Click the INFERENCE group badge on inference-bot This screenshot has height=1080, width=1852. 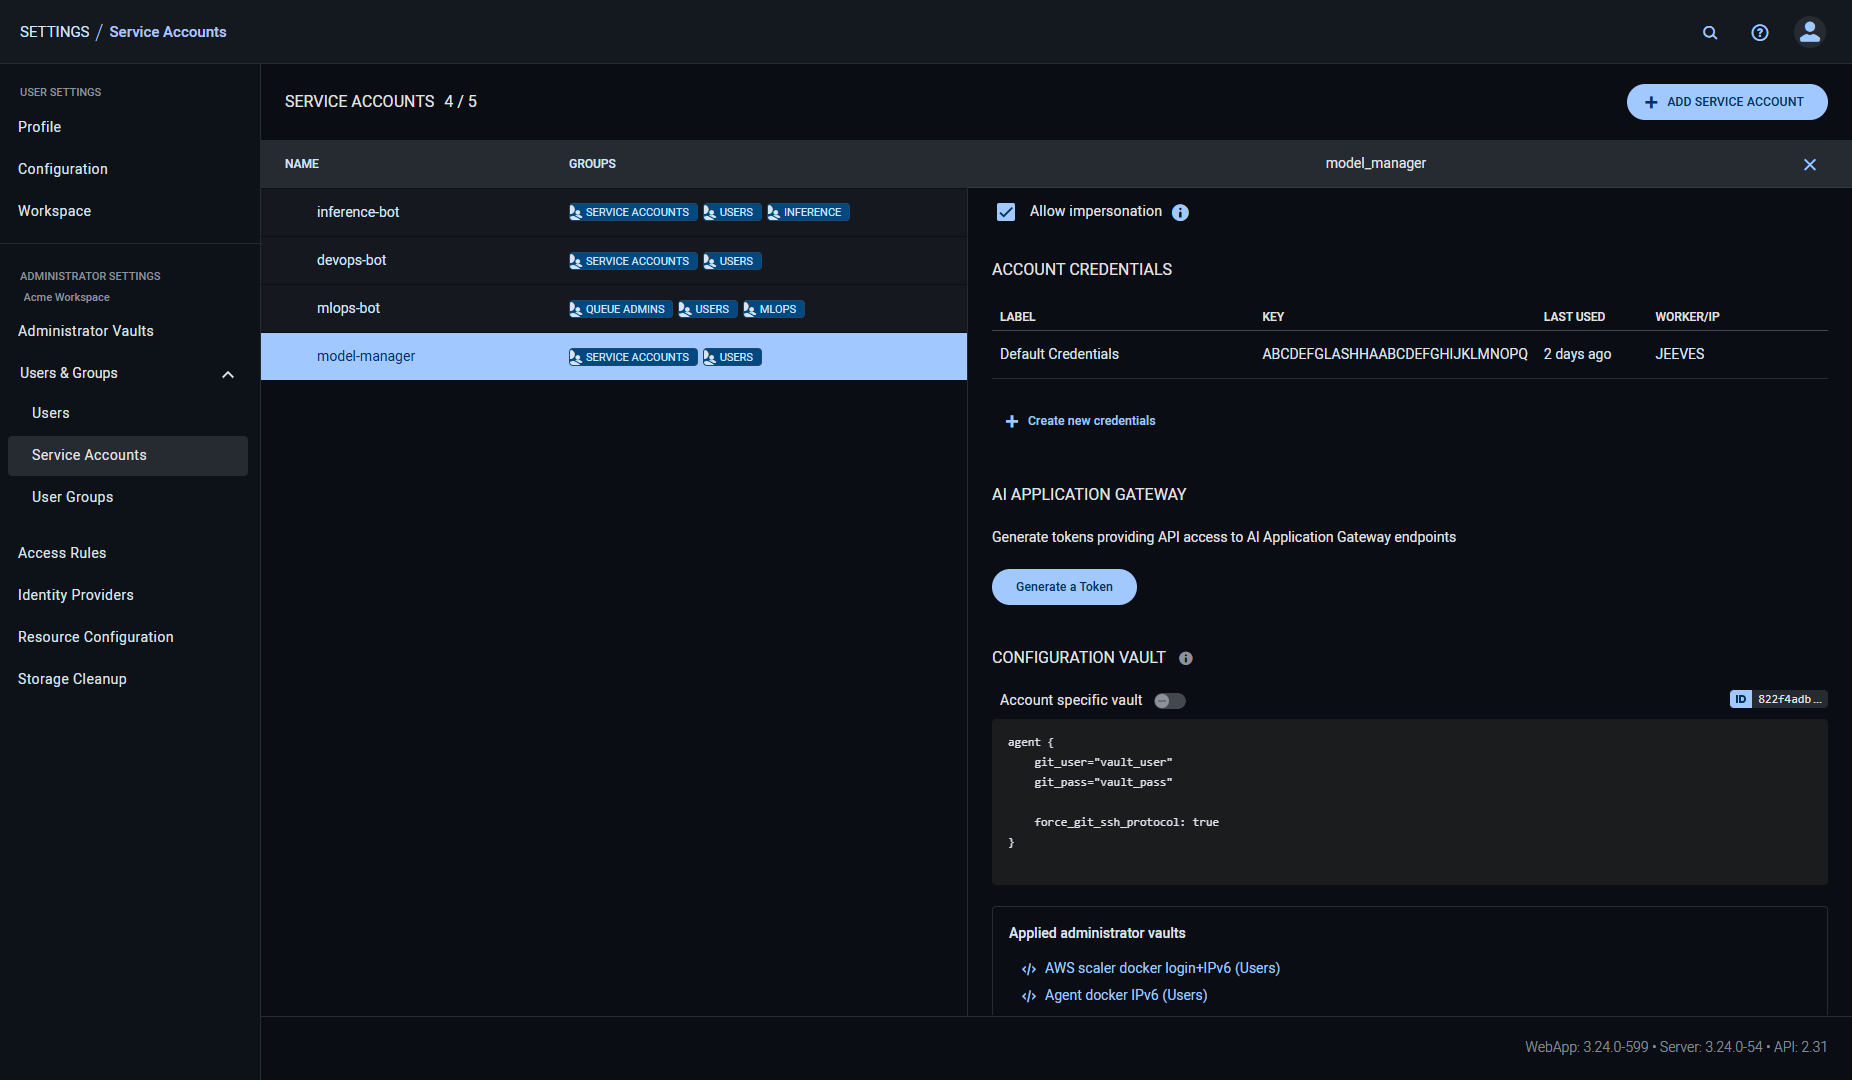(807, 212)
